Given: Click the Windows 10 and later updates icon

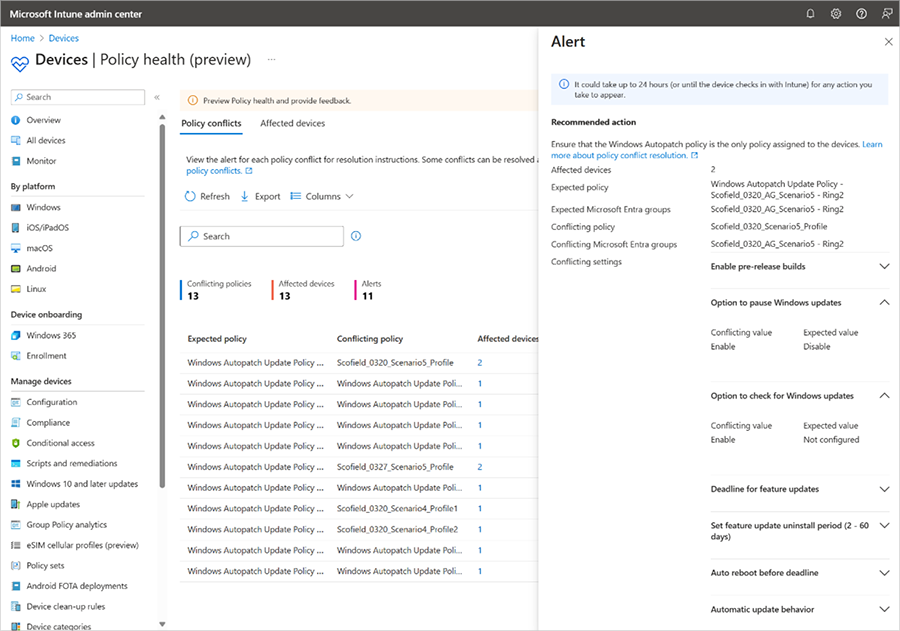Looking at the screenshot, I should [15, 484].
